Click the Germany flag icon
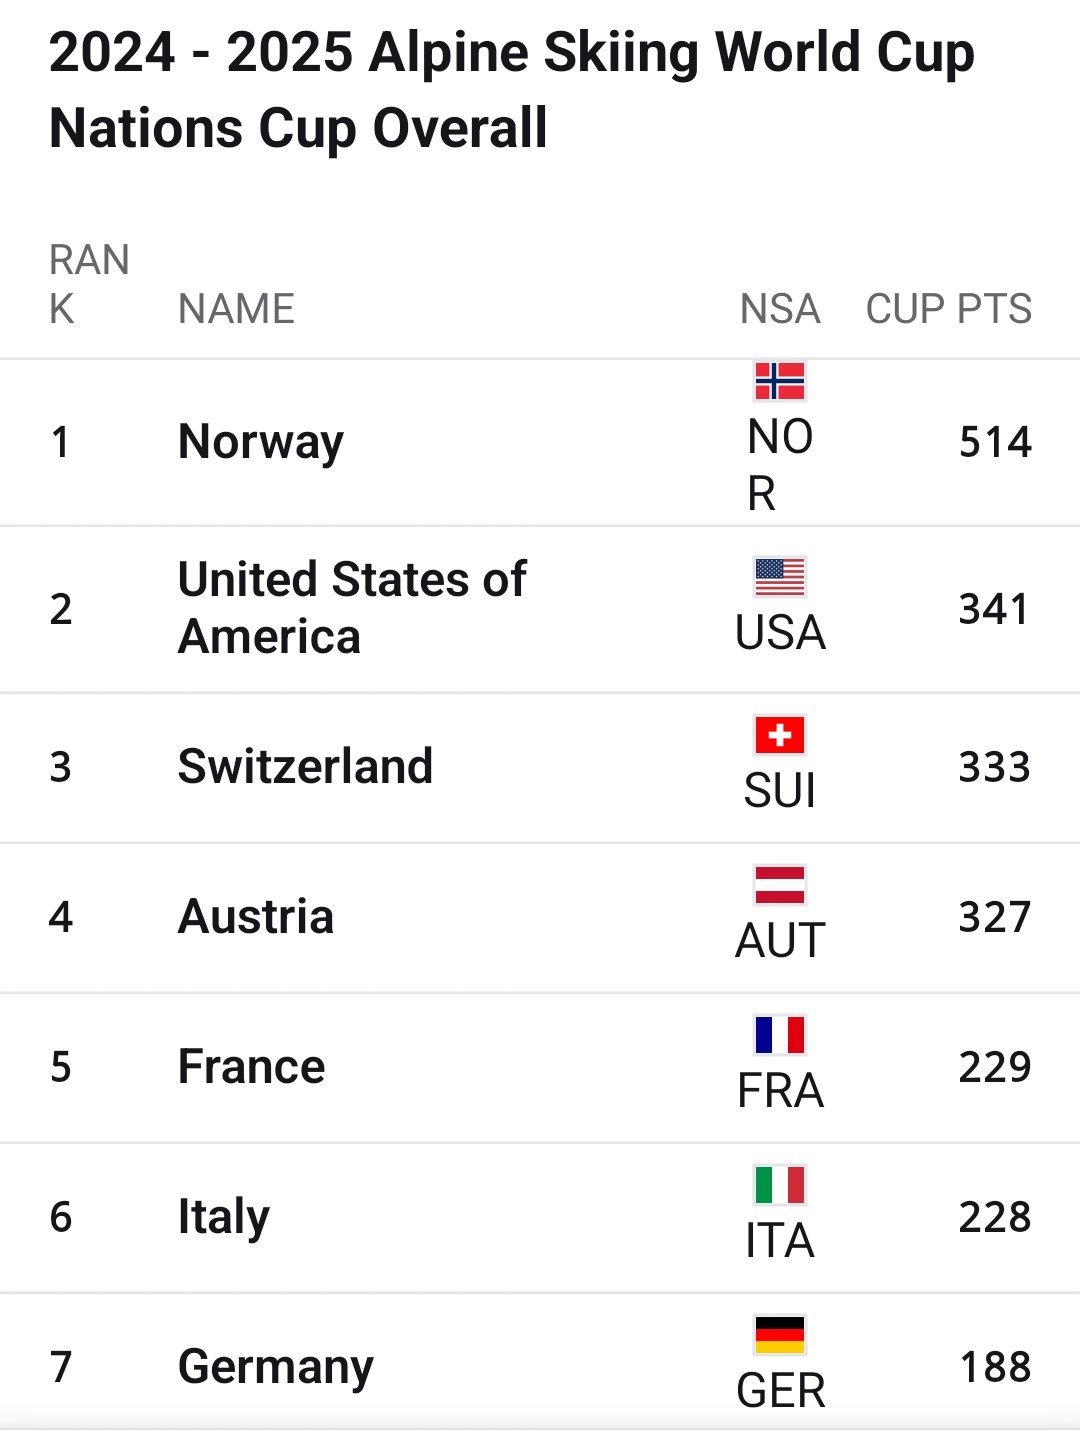 780,1335
